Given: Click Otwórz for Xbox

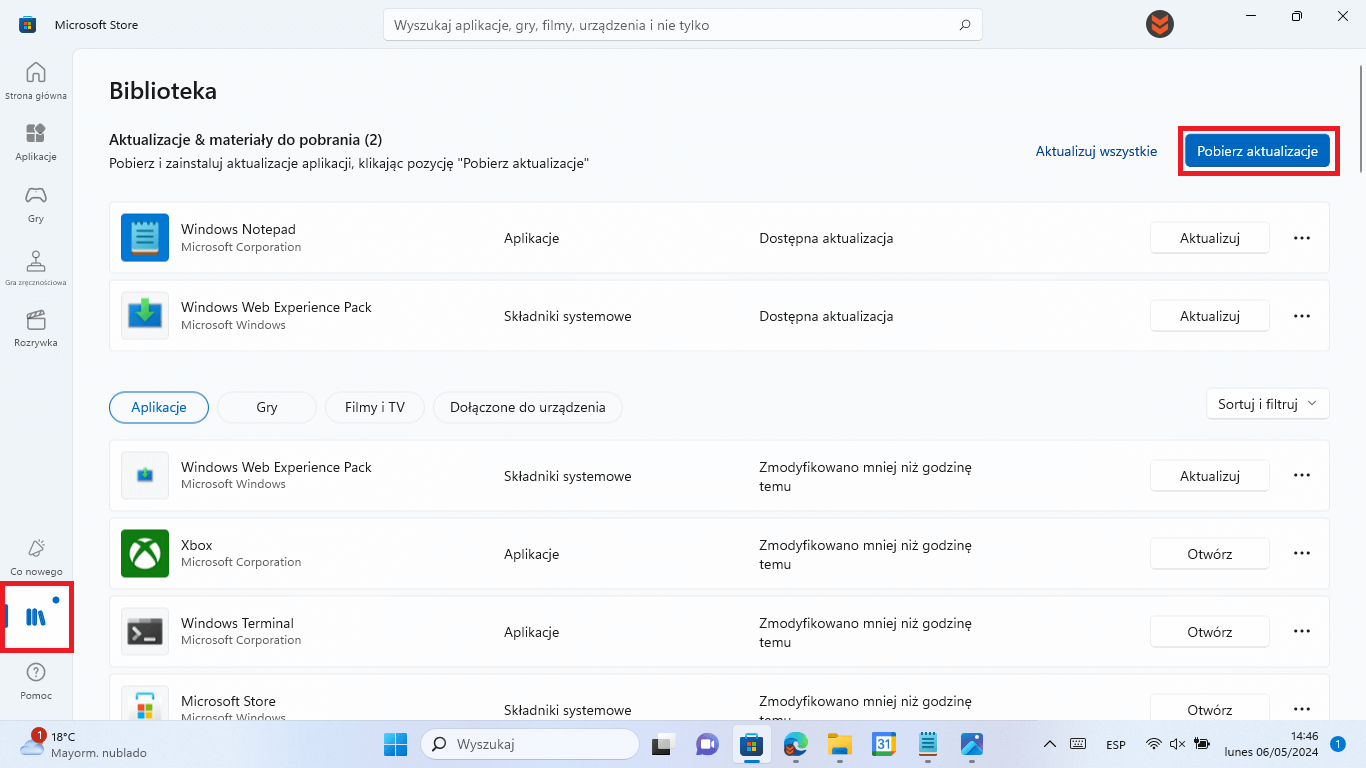Looking at the screenshot, I should pyautogui.click(x=1210, y=553).
